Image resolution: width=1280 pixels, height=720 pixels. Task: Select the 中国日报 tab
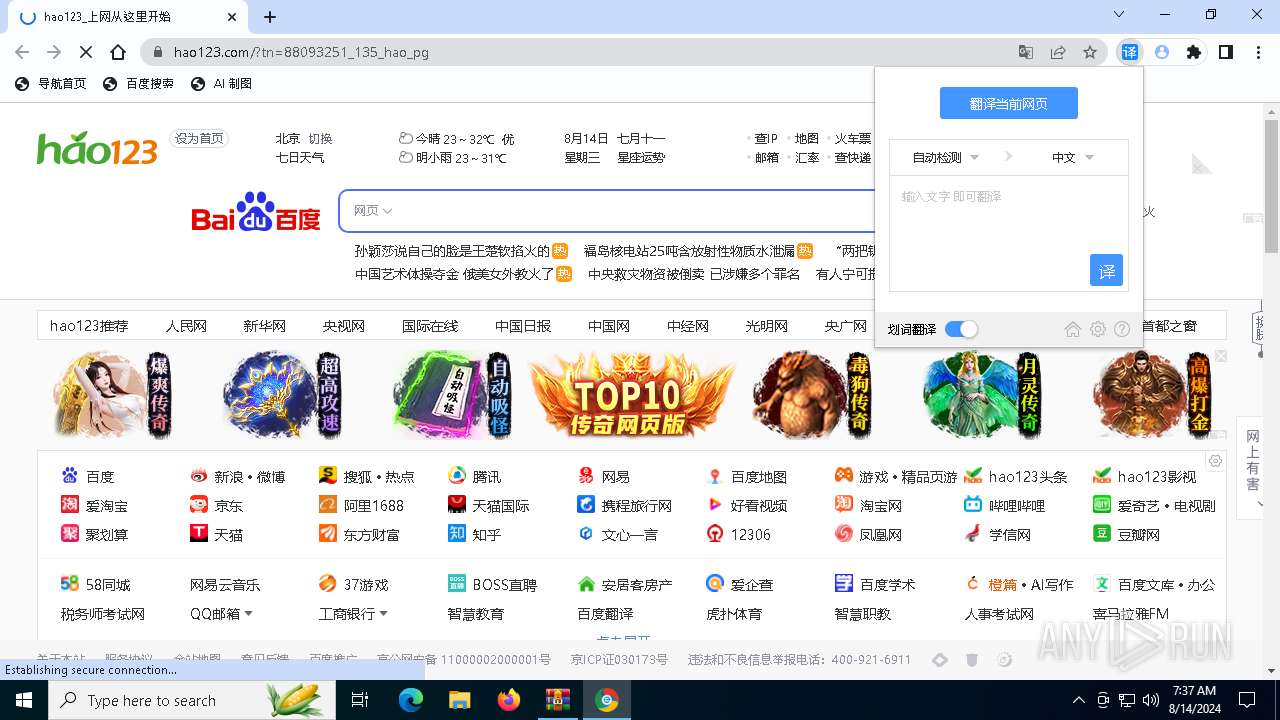click(x=523, y=326)
